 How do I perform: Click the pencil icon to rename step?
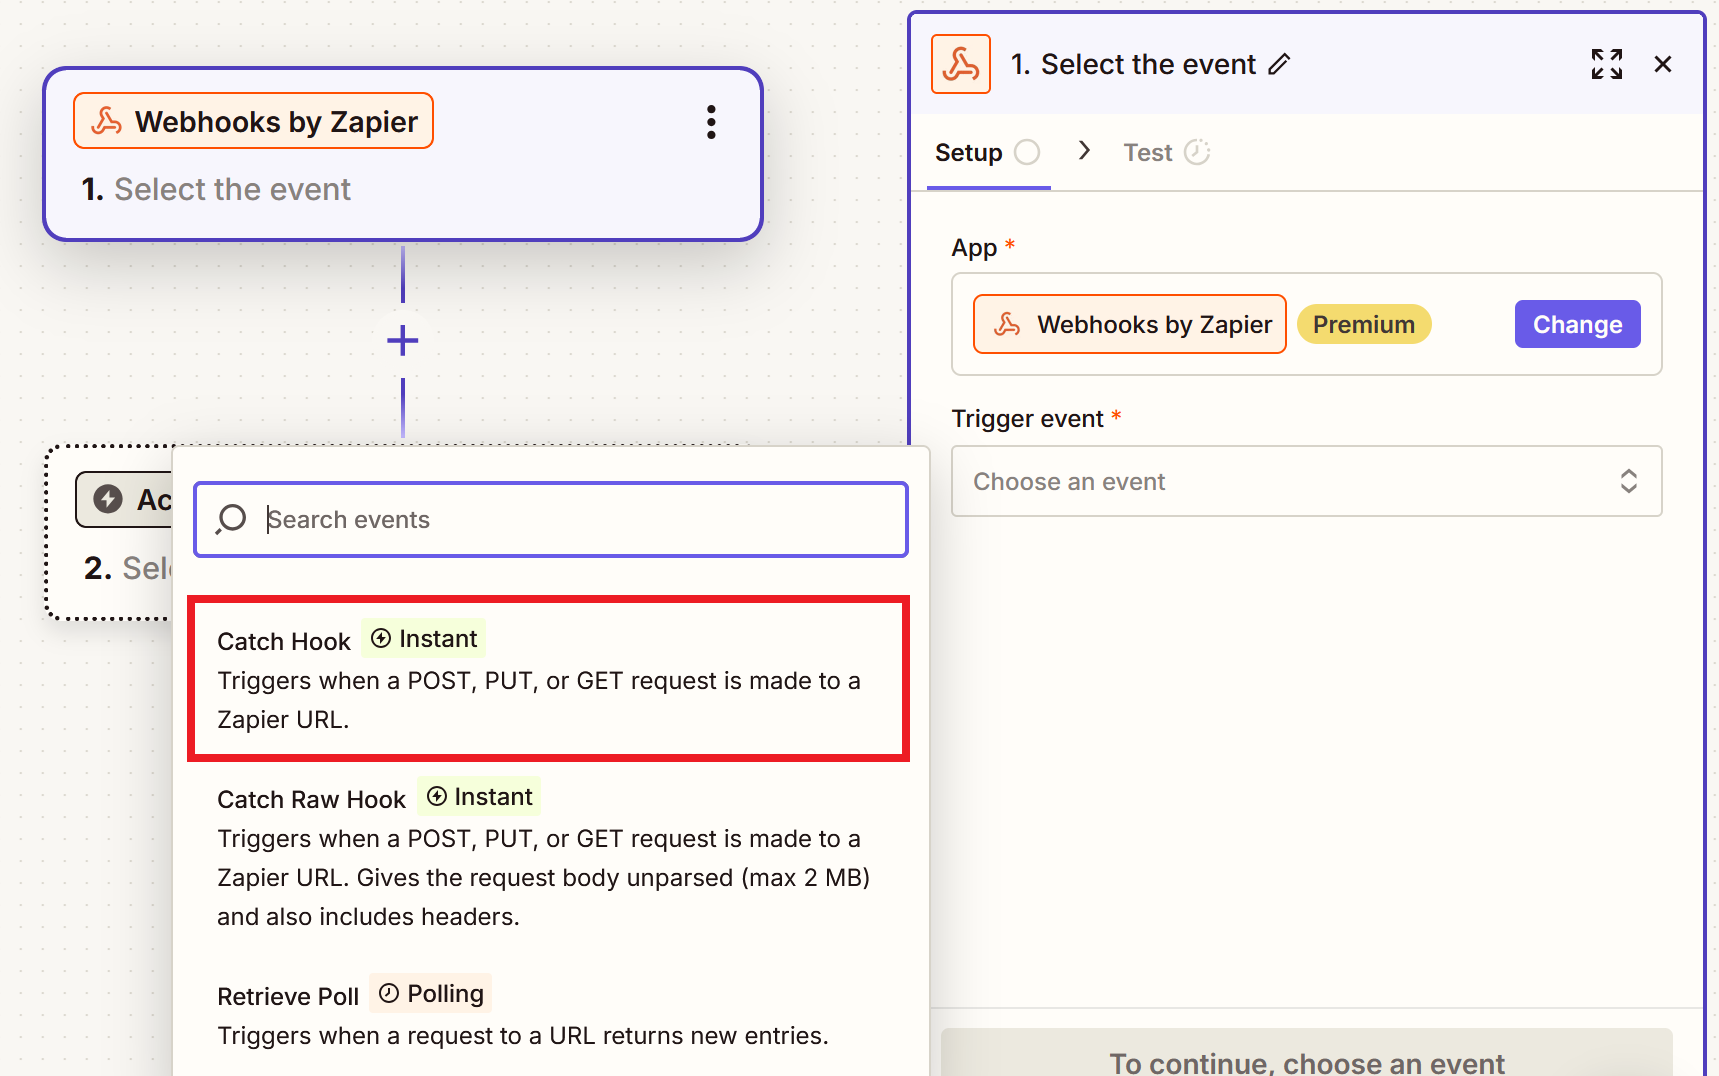pyautogui.click(x=1279, y=65)
